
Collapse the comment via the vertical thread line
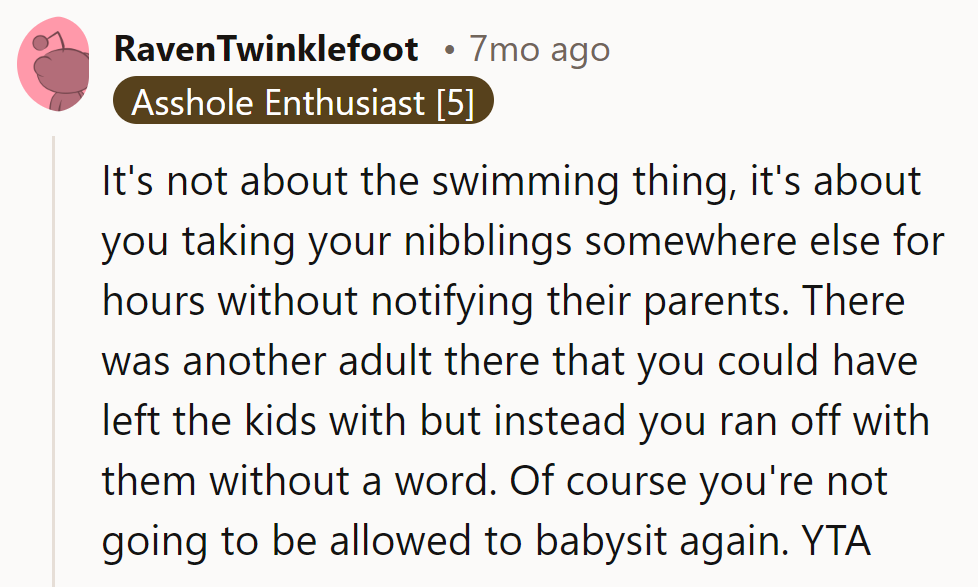coord(54,362)
